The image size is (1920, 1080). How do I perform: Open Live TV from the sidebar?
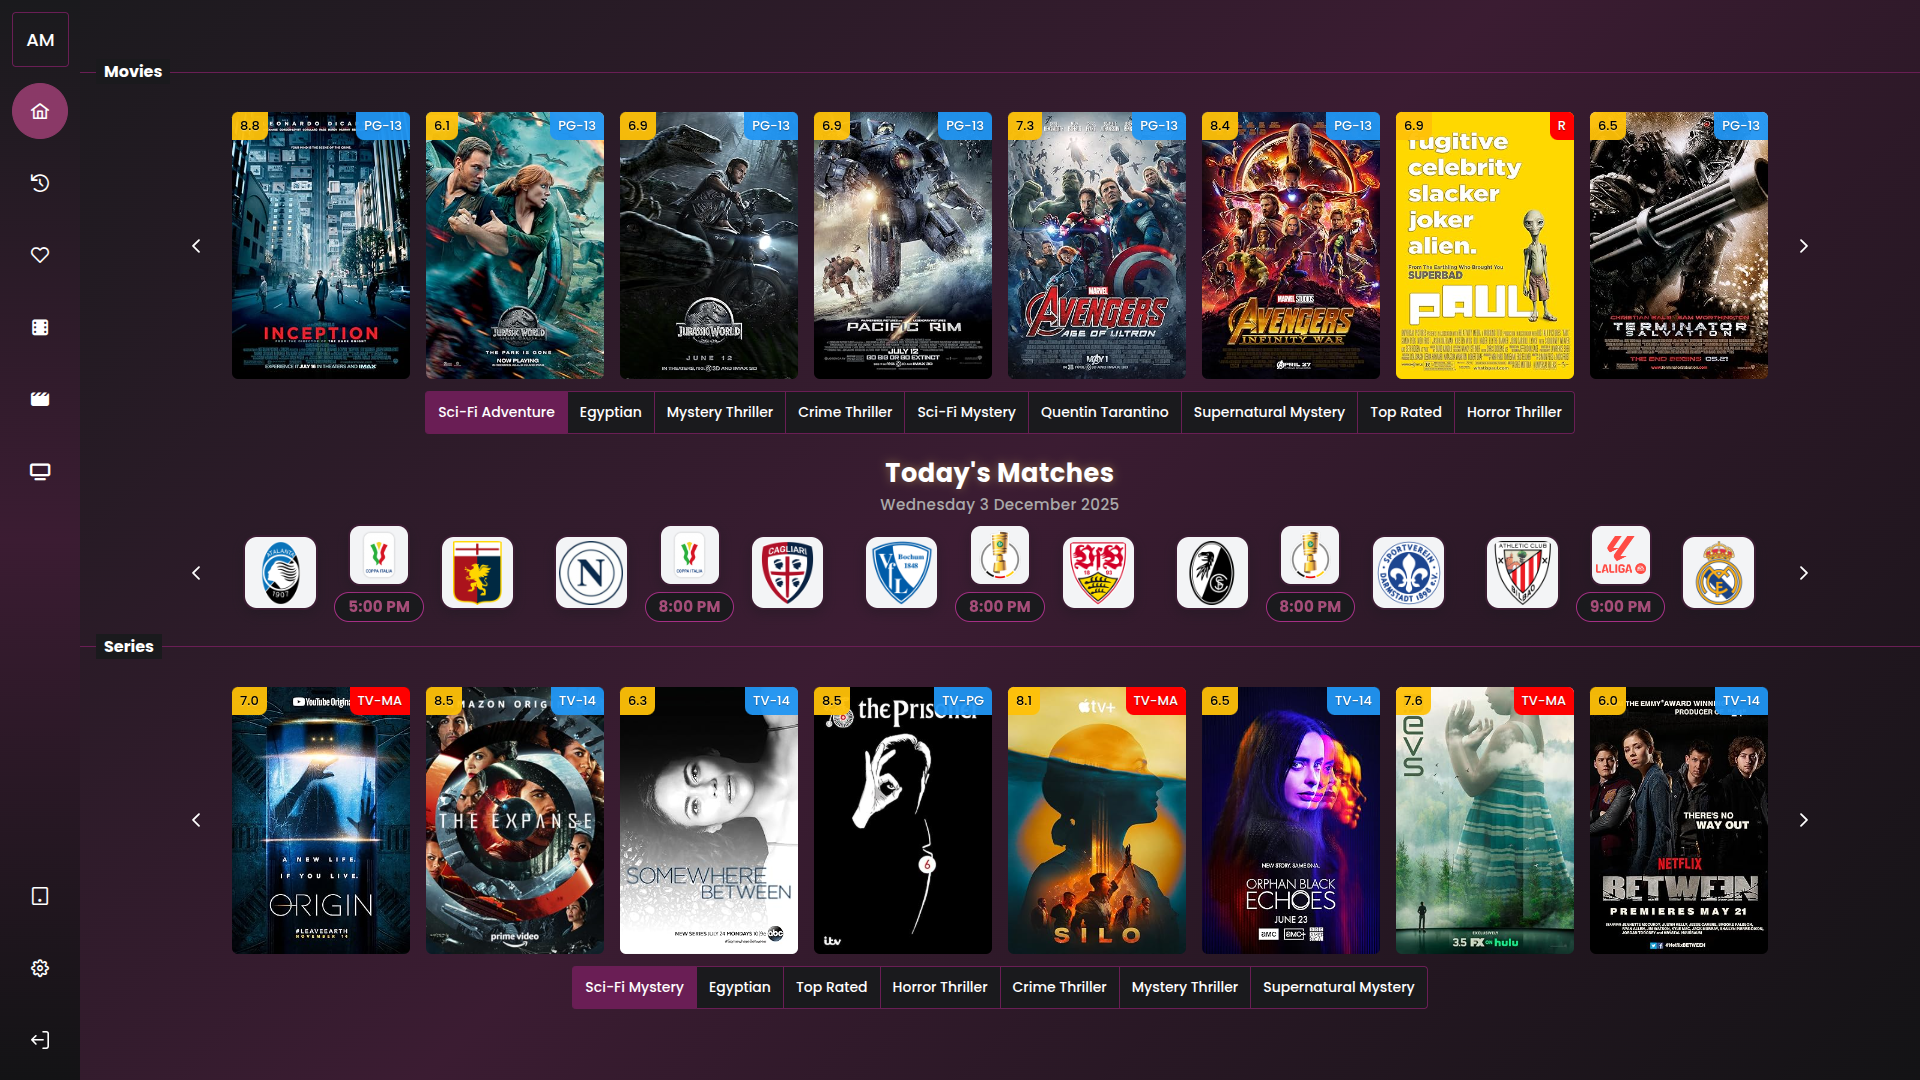pos(40,471)
